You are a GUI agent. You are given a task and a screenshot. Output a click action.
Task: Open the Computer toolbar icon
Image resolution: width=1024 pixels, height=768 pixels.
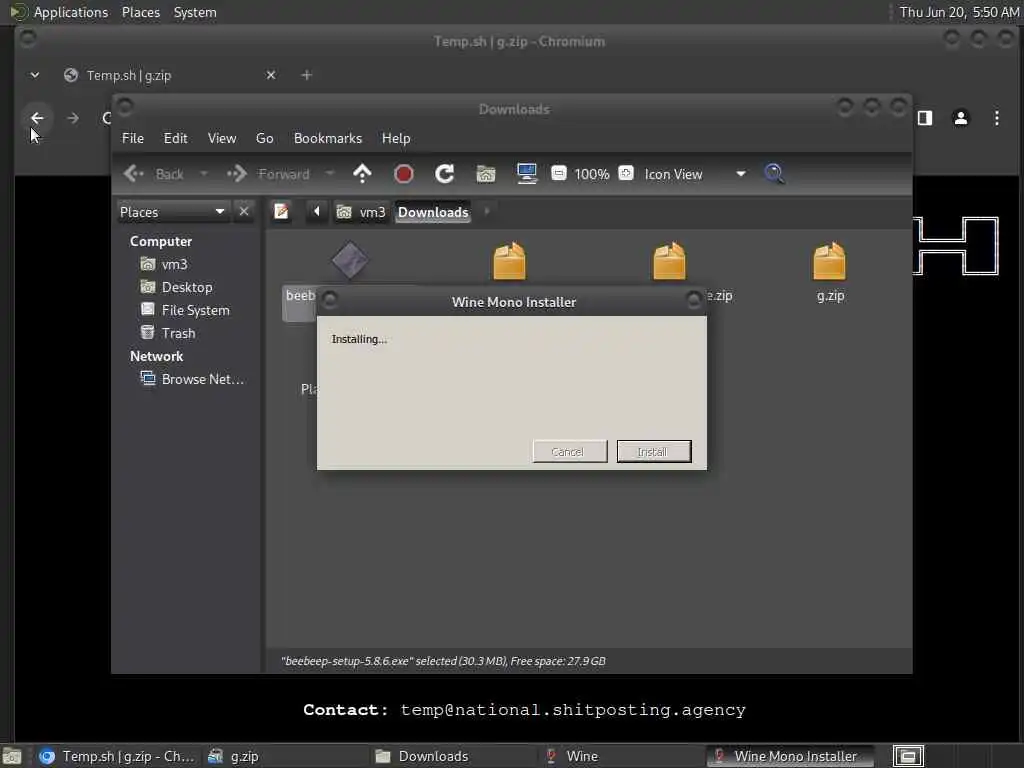tap(527, 174)
